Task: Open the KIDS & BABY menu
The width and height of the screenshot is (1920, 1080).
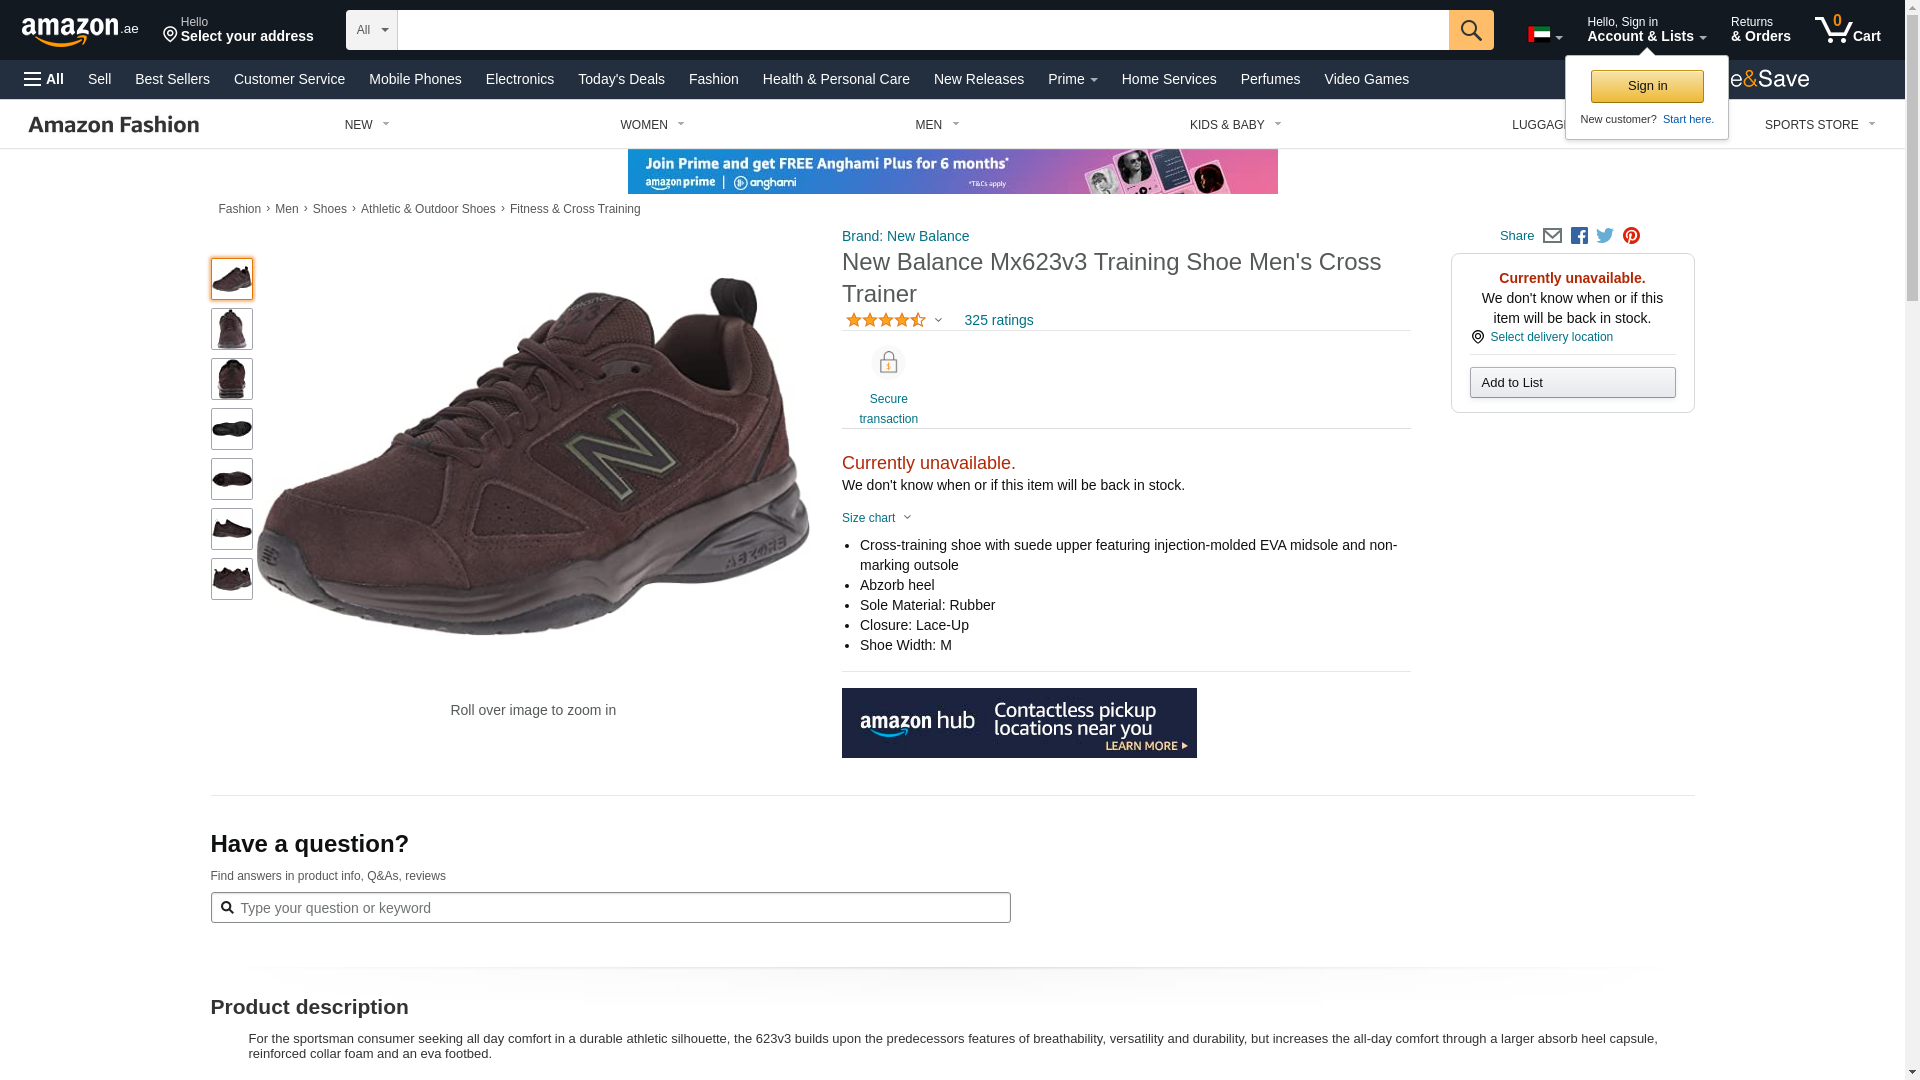Action: [x=1235, y=125]
